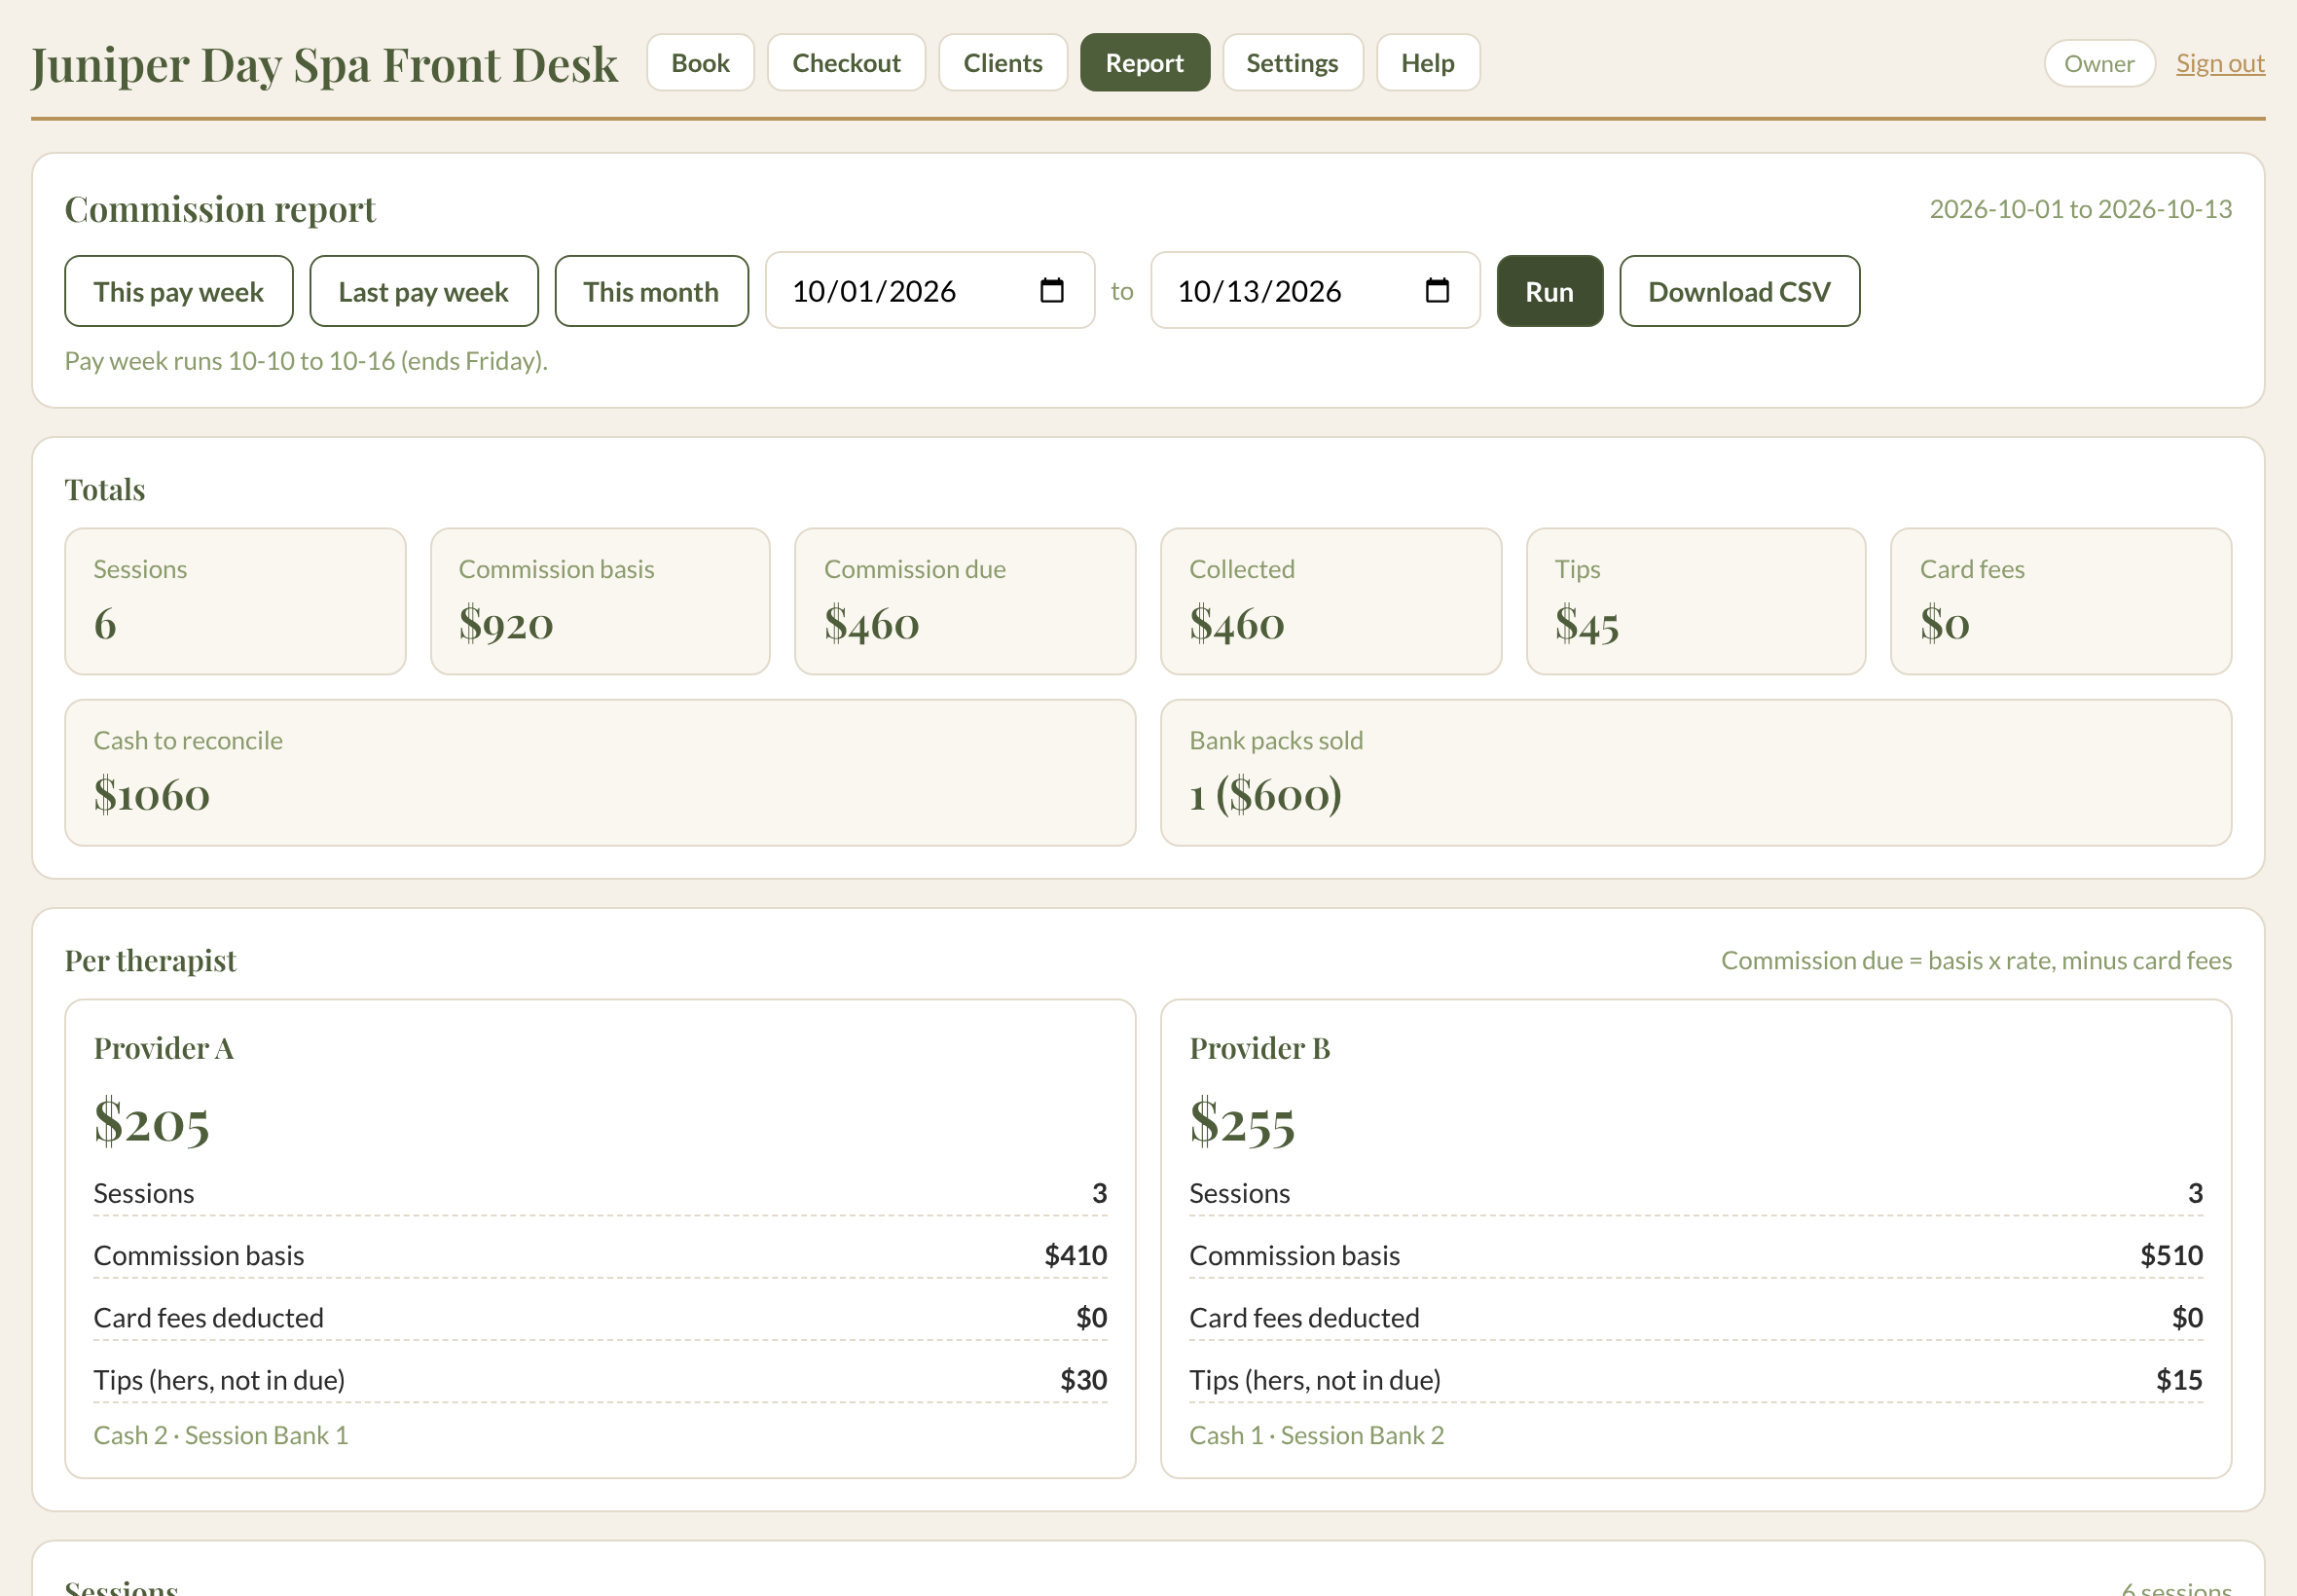Image resolution: width=2297 pixels, height=1596 pixels.
Task: Click Provider A's Card fees deducted row
Action: click(600, 1317)
